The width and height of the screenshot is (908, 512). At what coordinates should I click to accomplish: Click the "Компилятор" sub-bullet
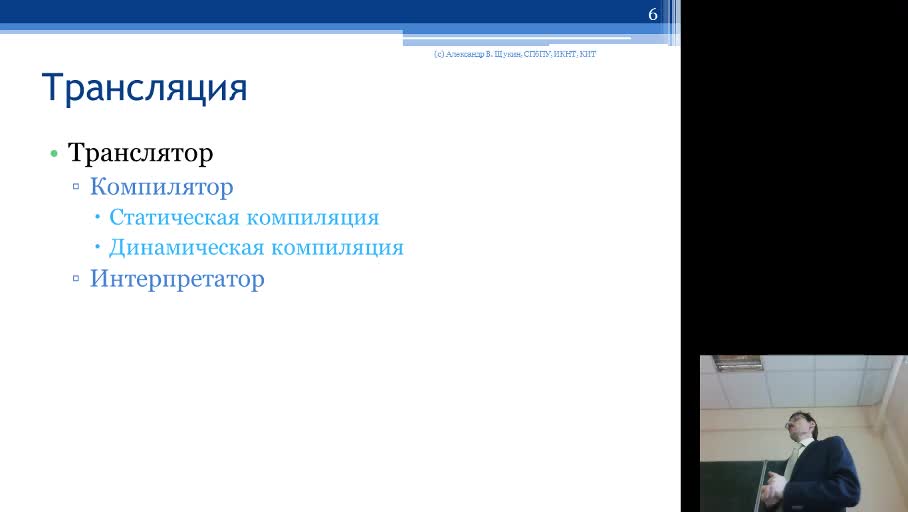162,187
